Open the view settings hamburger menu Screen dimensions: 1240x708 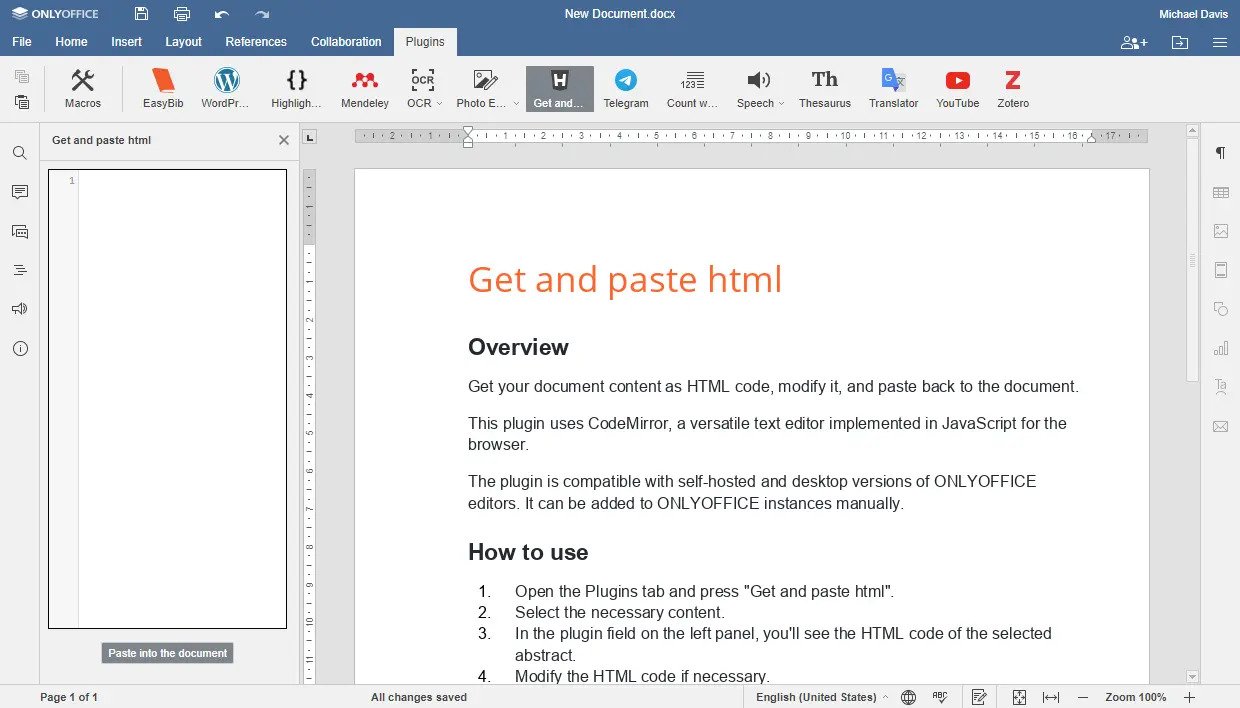1220,43
